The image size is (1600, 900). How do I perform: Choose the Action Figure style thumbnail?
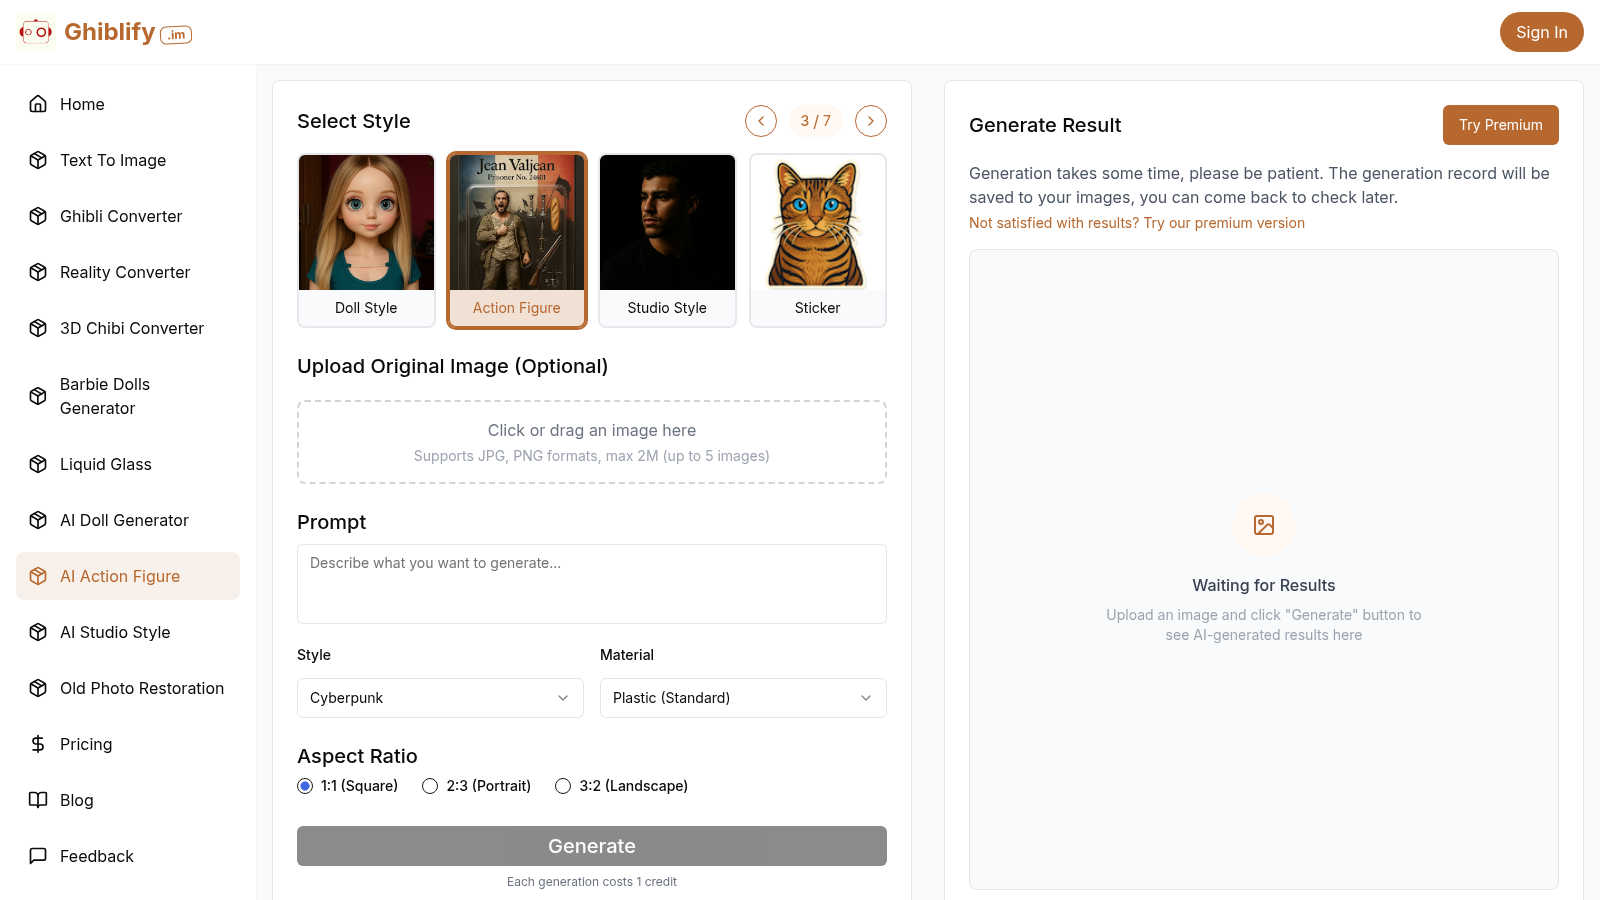pos(517,240)
